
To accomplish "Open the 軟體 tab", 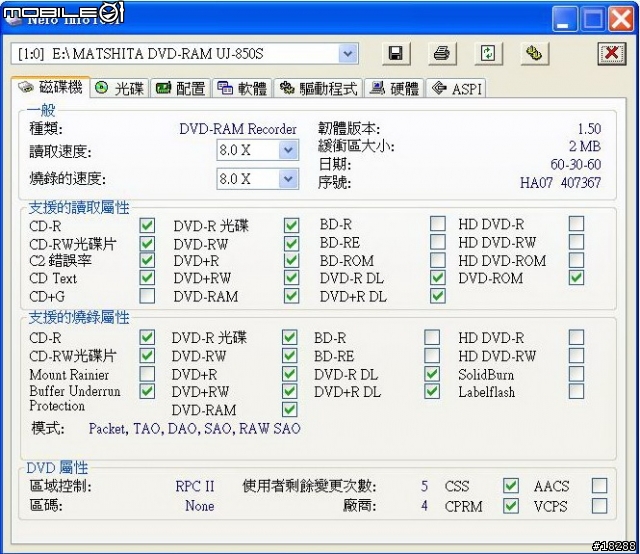I will [x=242, y=88].
